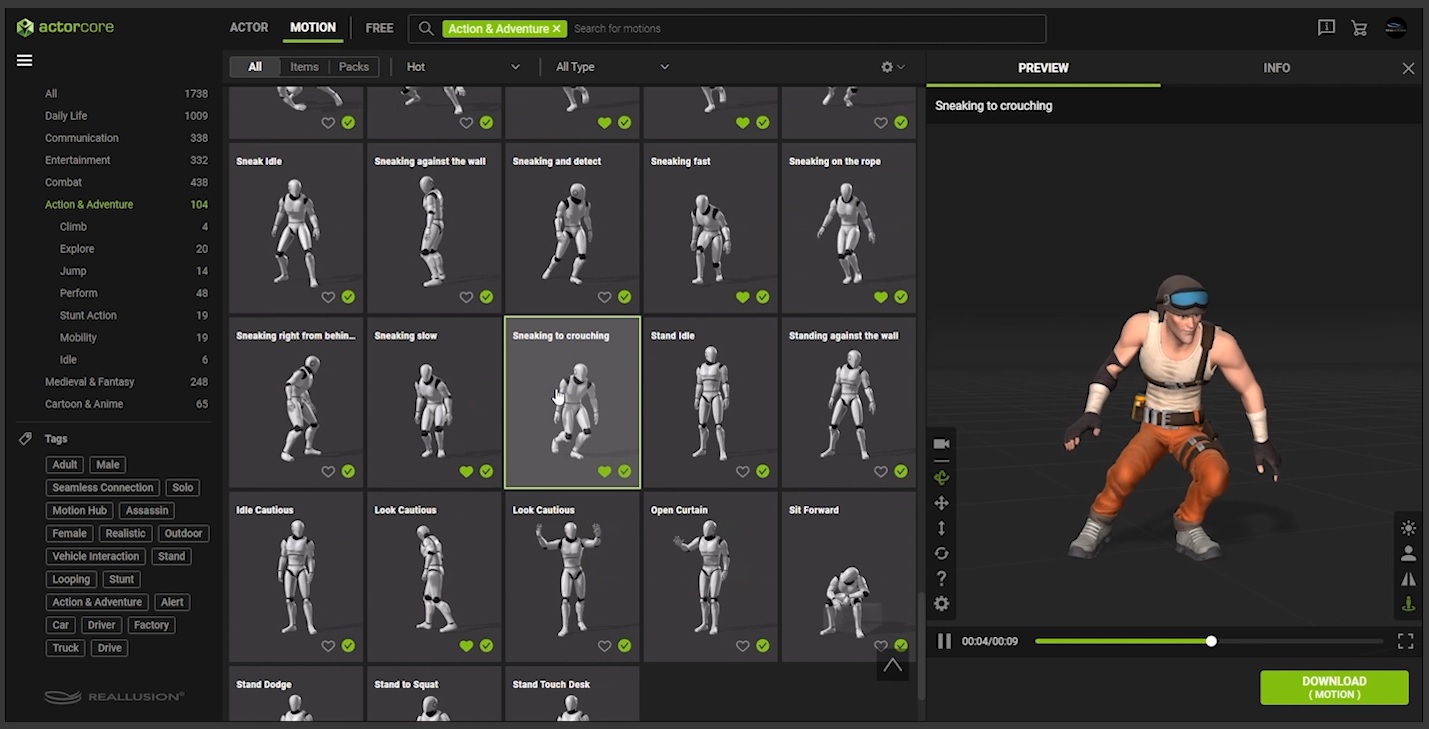Favorite the Sneak Idle motion heart
The width and height of the screenshot is (1429, 729).
pyautogui.click(x=328, y=297)
